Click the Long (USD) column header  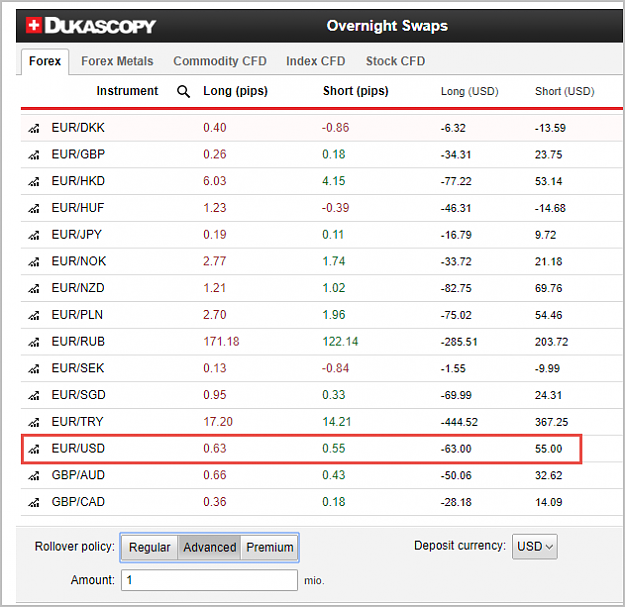click(x=470, y=91)
